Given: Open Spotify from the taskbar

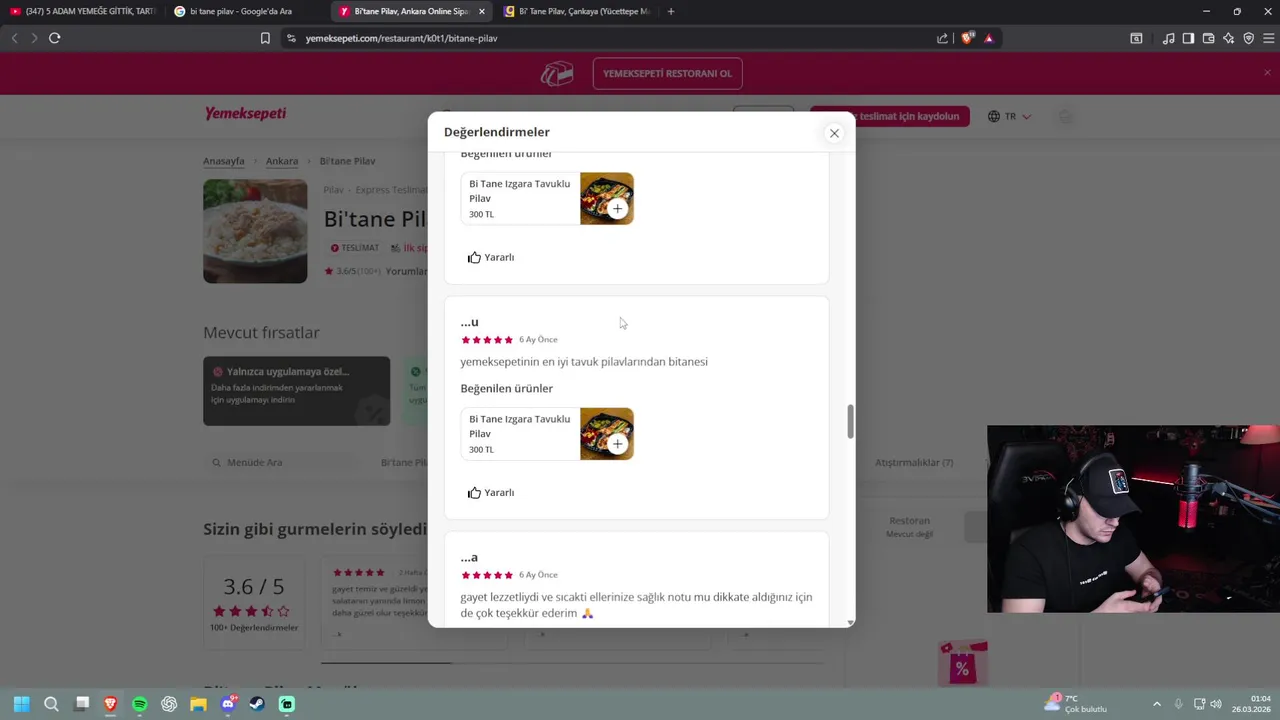Looking at the screenshot, I should [x=140, y=704].
